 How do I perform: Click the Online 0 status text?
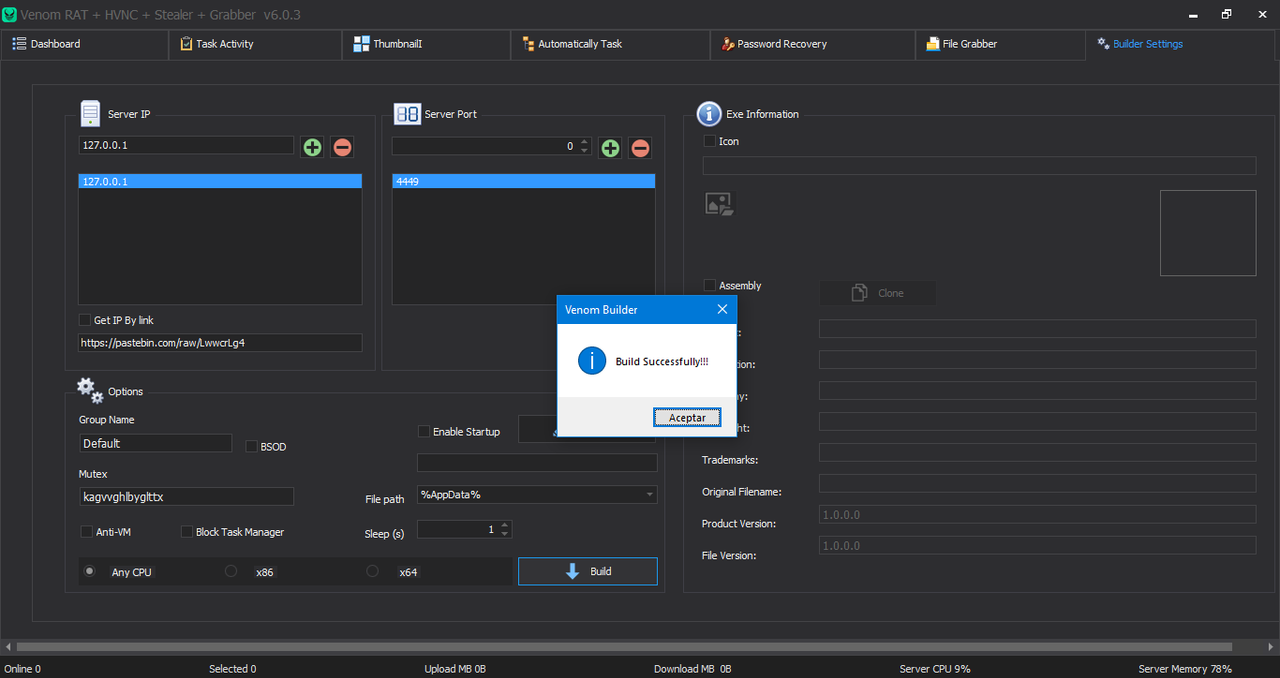pyautogui.click(x=23, y=668)
